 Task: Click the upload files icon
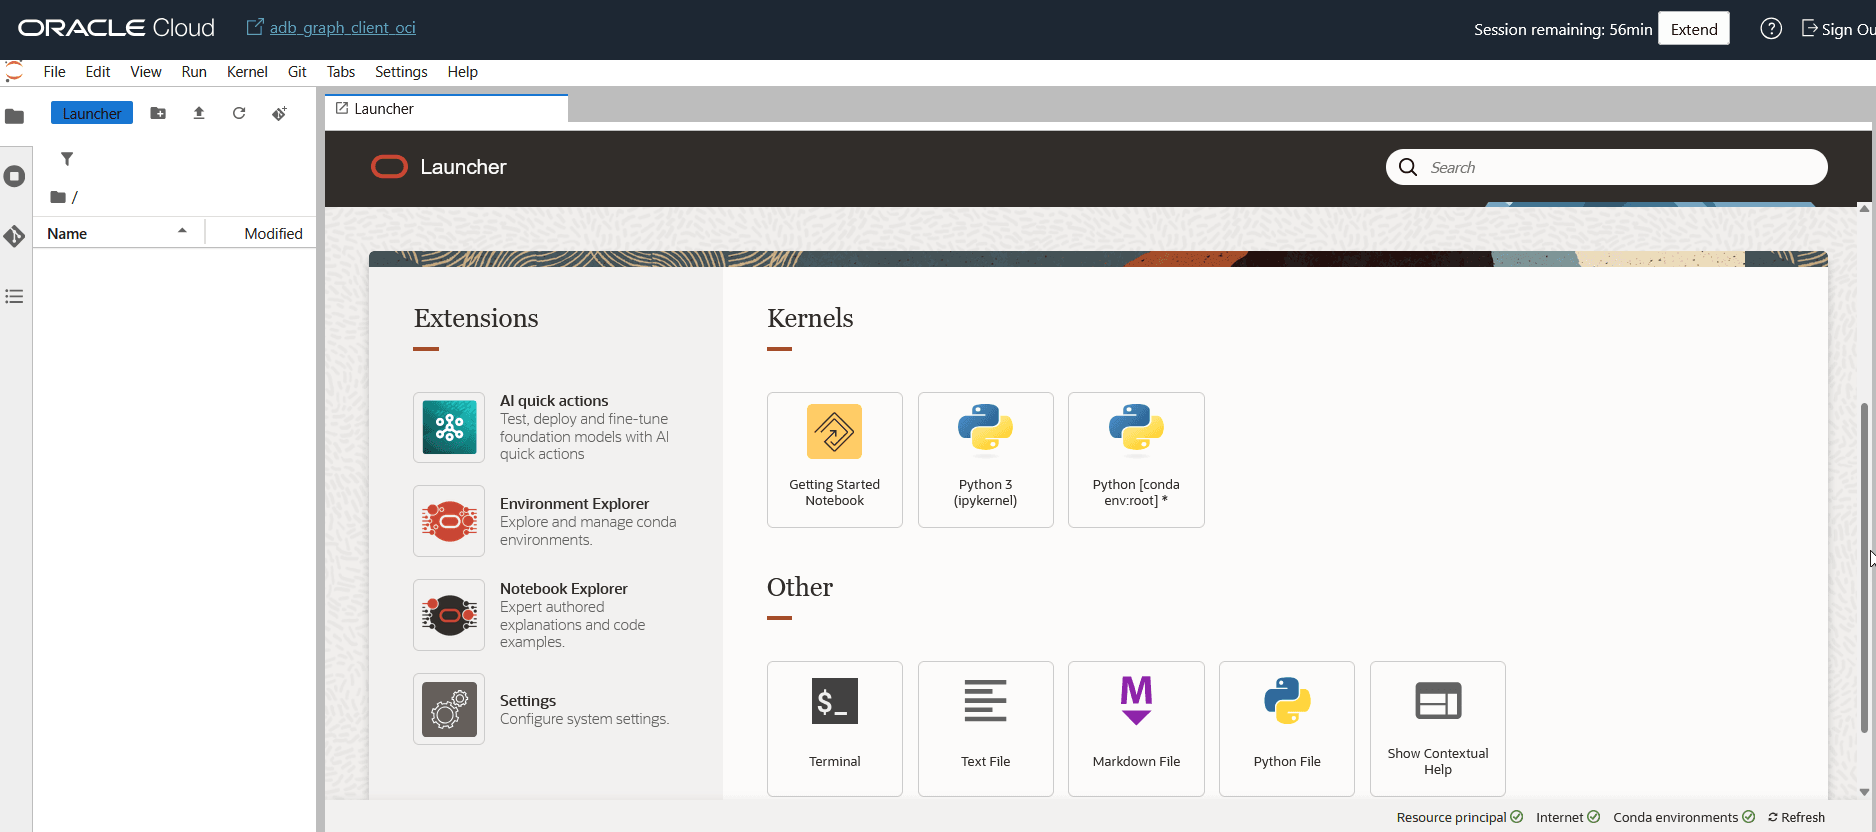pos(199,113)
